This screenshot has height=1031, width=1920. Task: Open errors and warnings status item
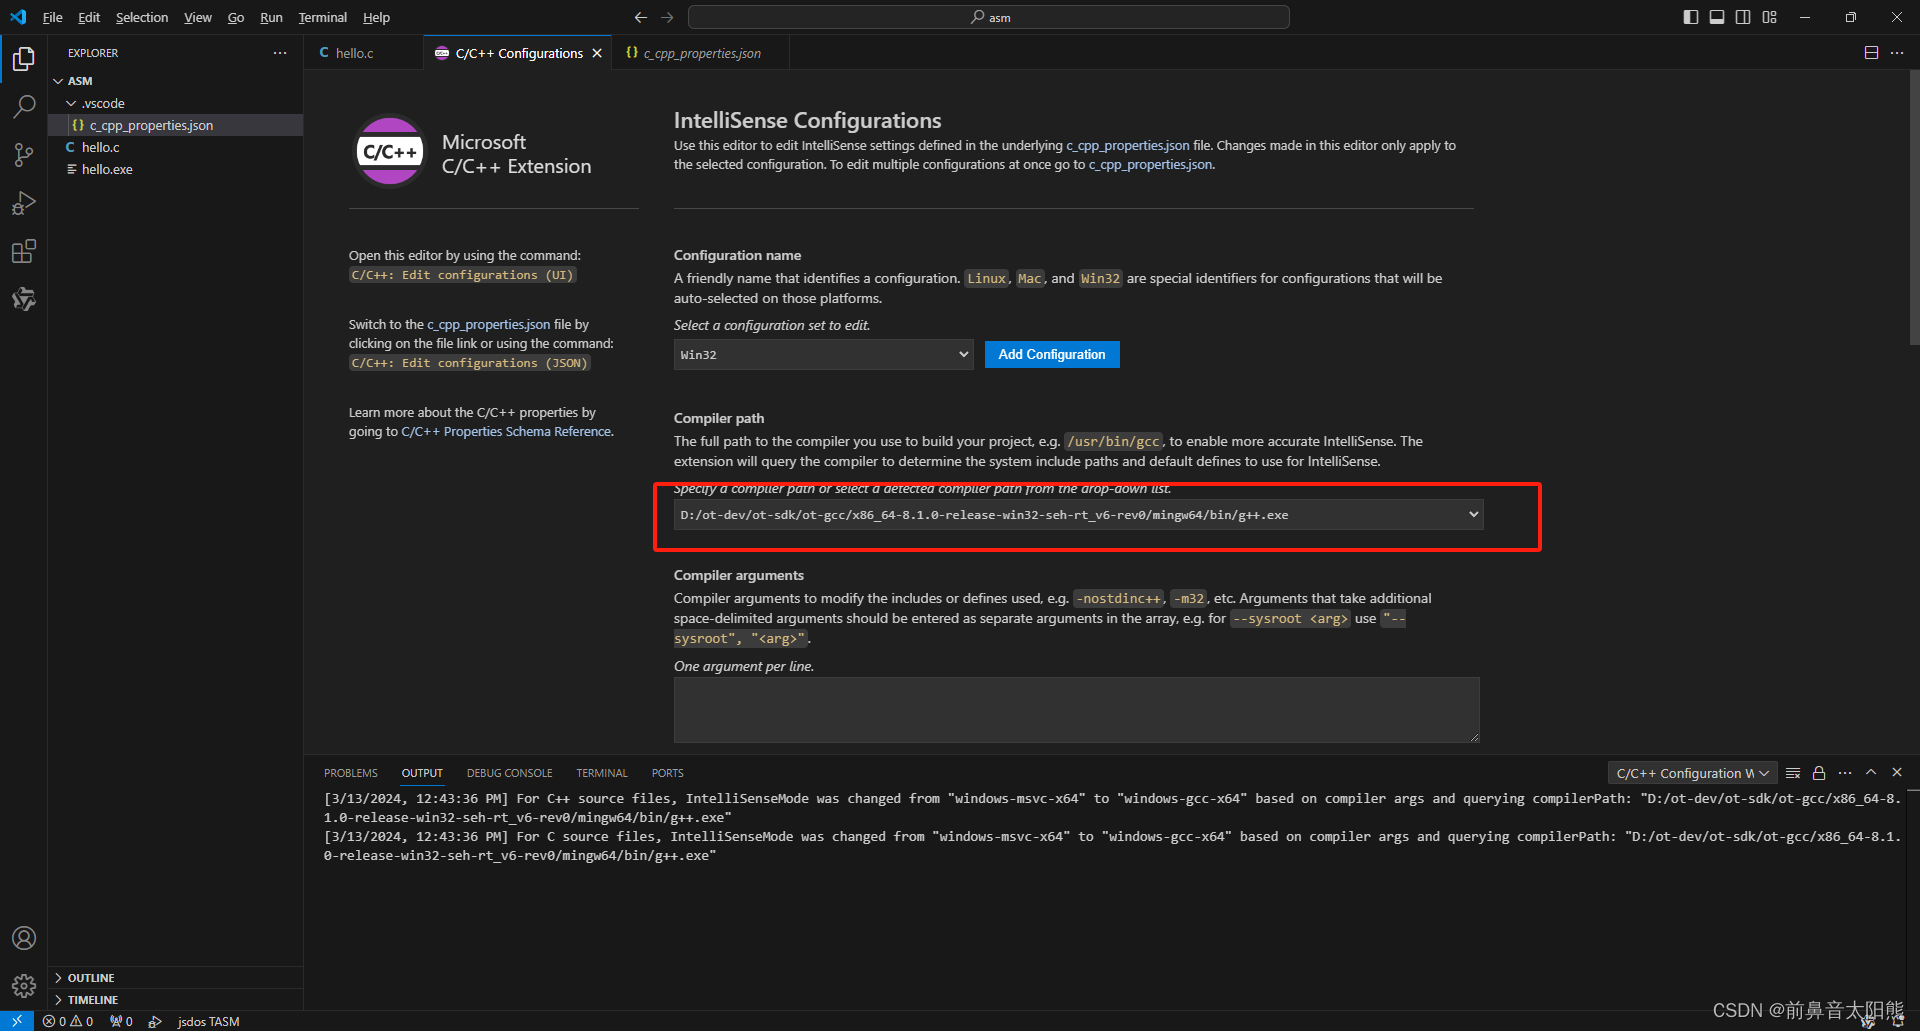pos(68,1021)
